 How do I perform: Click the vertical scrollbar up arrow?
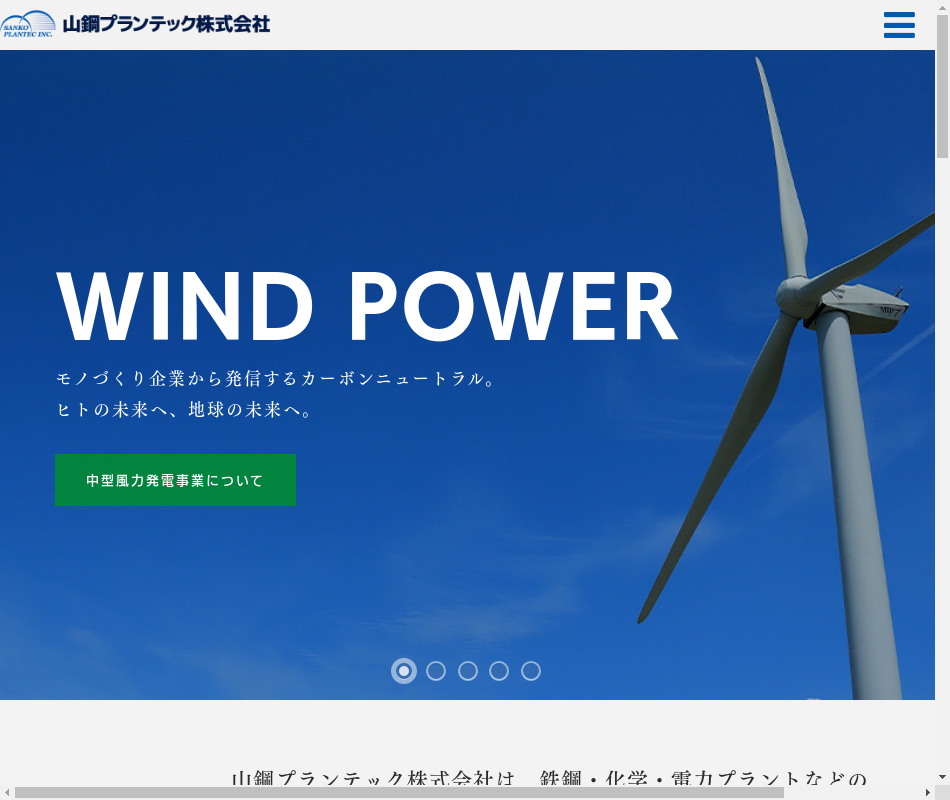click(x=942, y=7)
